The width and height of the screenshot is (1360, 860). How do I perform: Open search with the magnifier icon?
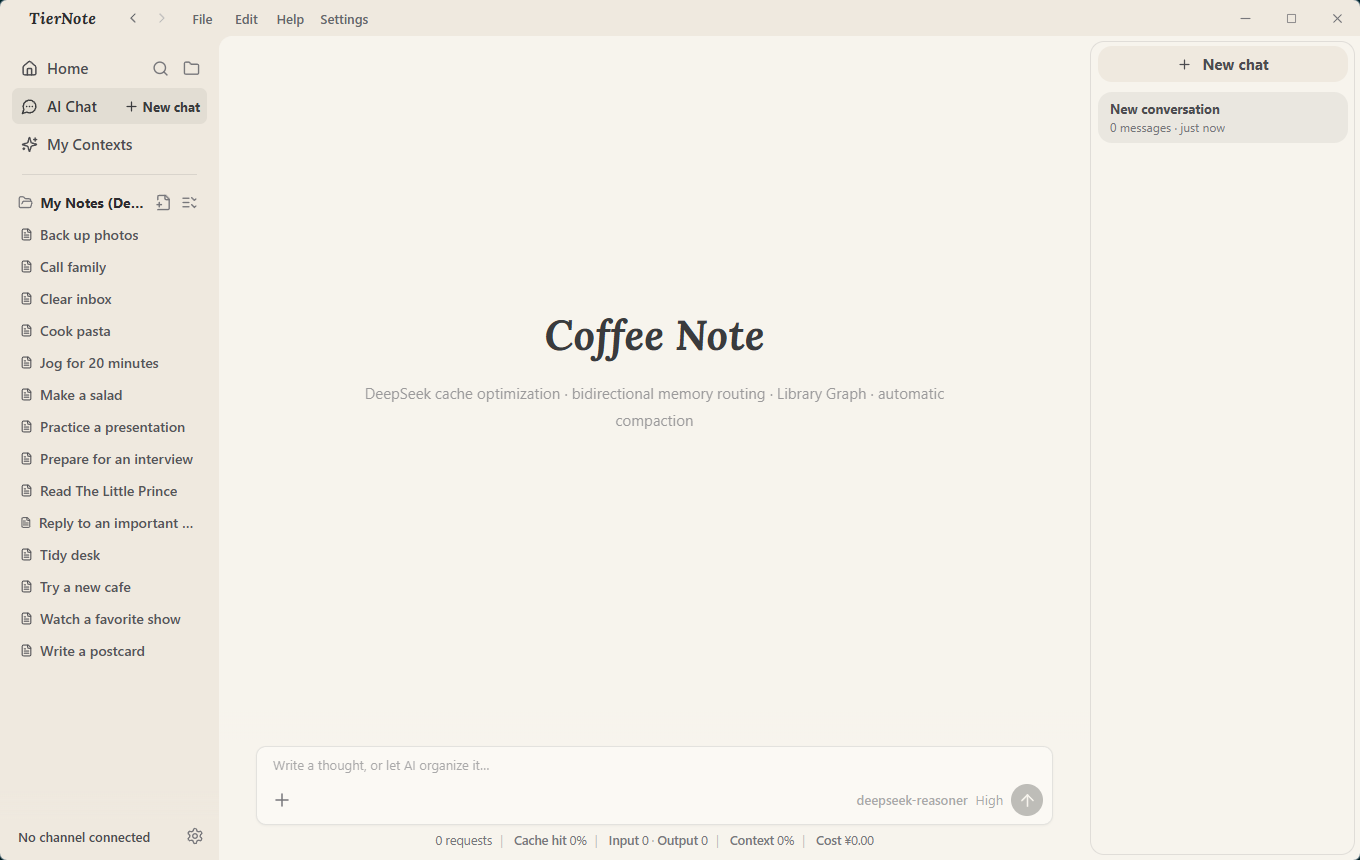pyautogui.click(x=160, y=69)
